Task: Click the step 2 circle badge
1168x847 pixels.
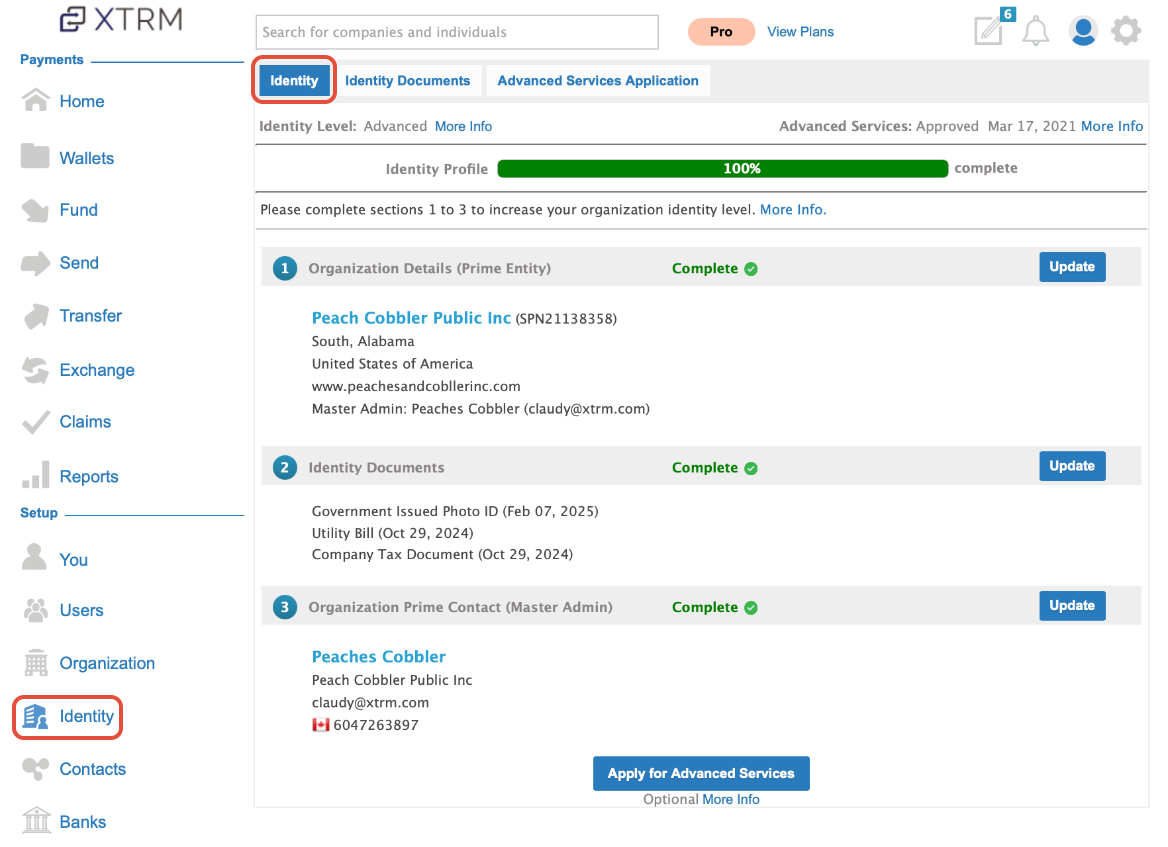Action: point(285,468)
